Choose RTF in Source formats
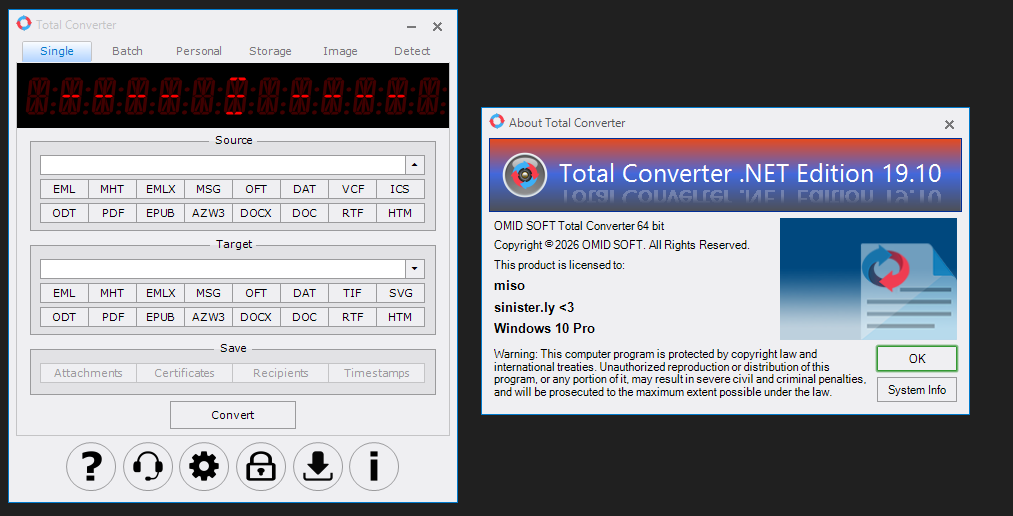The image size is (1013, 516). (353, 213)
